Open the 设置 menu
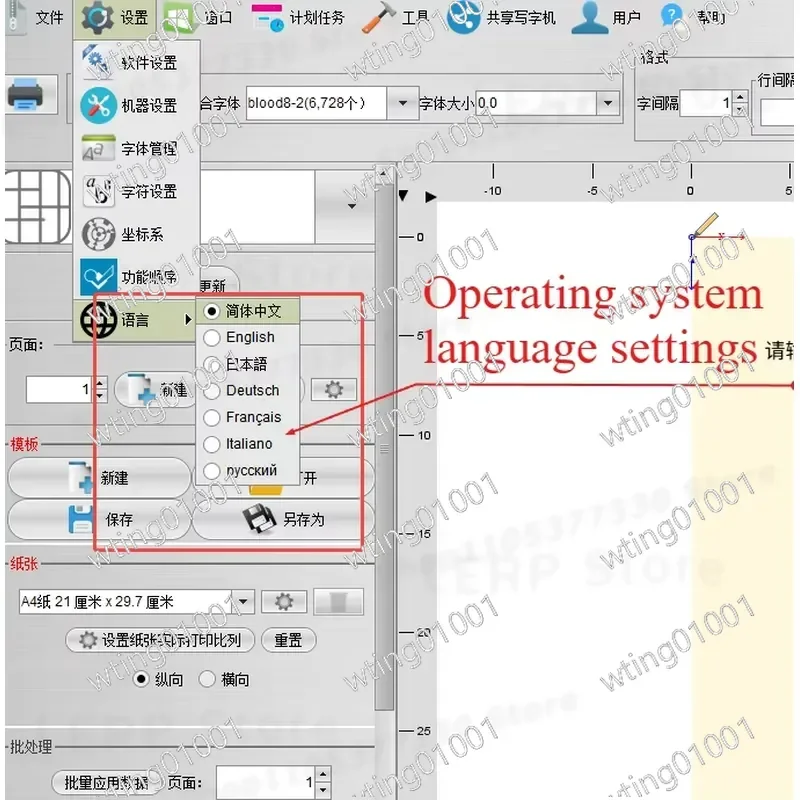 [x=116, y=18]
